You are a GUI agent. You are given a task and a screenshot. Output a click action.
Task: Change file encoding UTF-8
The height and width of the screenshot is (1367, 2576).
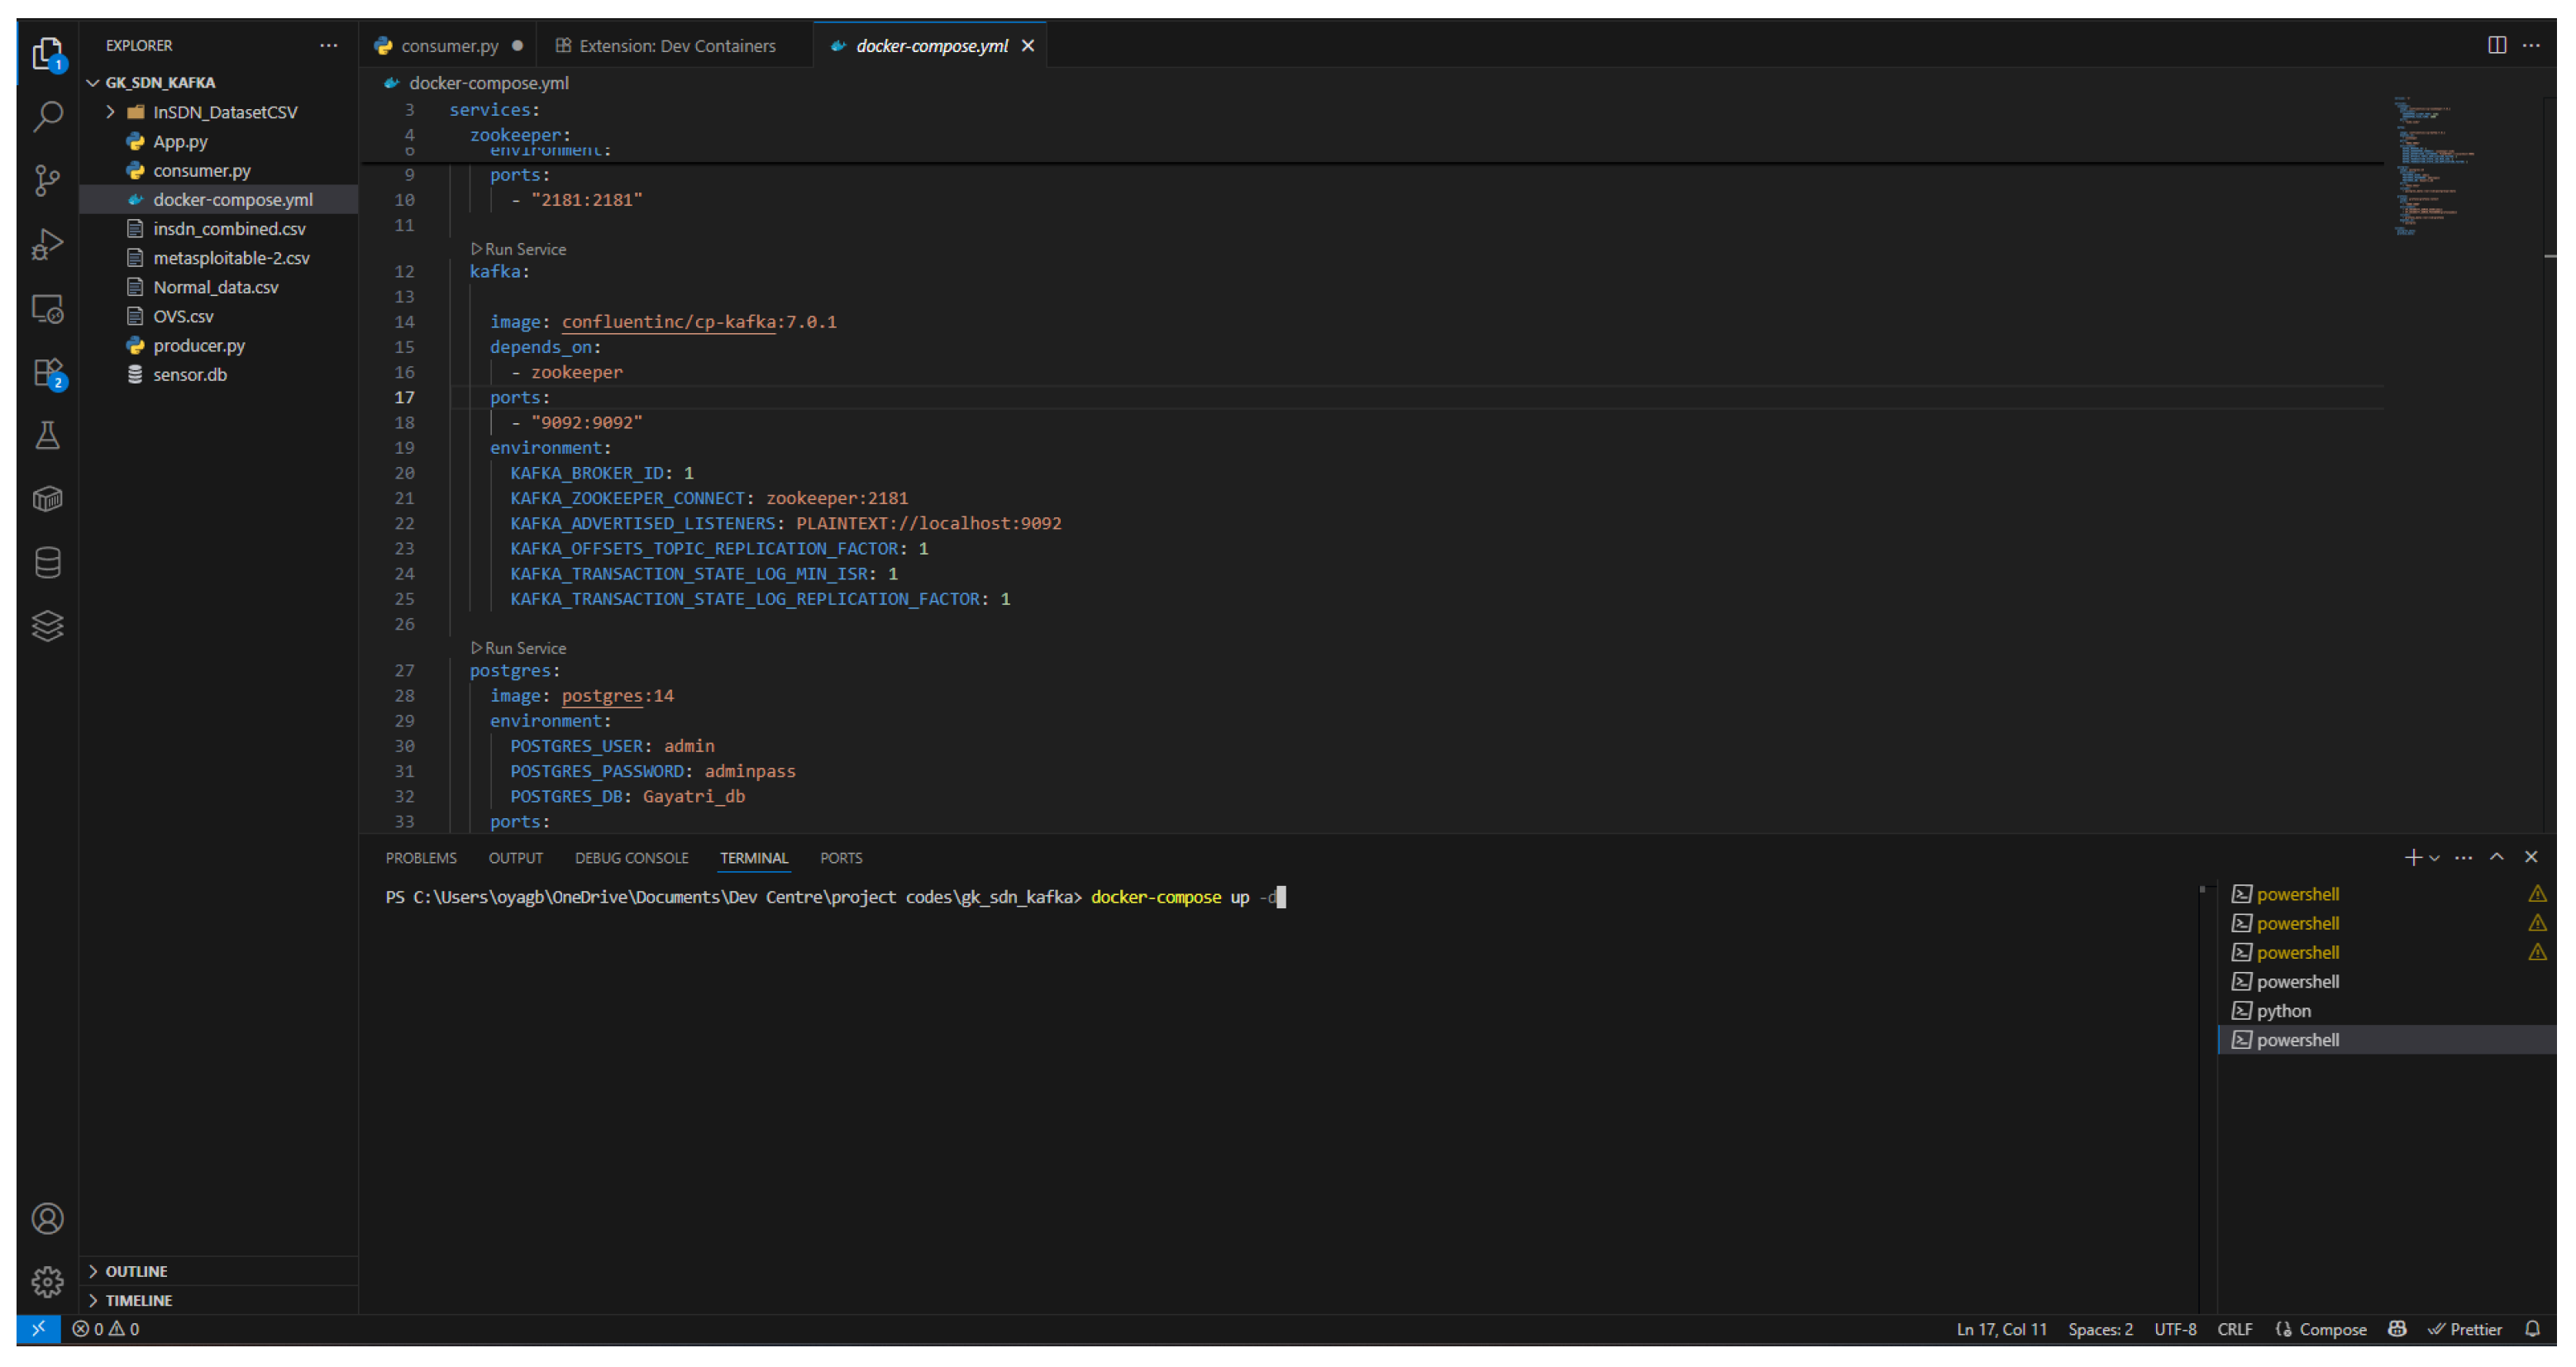point(2175,1329)
